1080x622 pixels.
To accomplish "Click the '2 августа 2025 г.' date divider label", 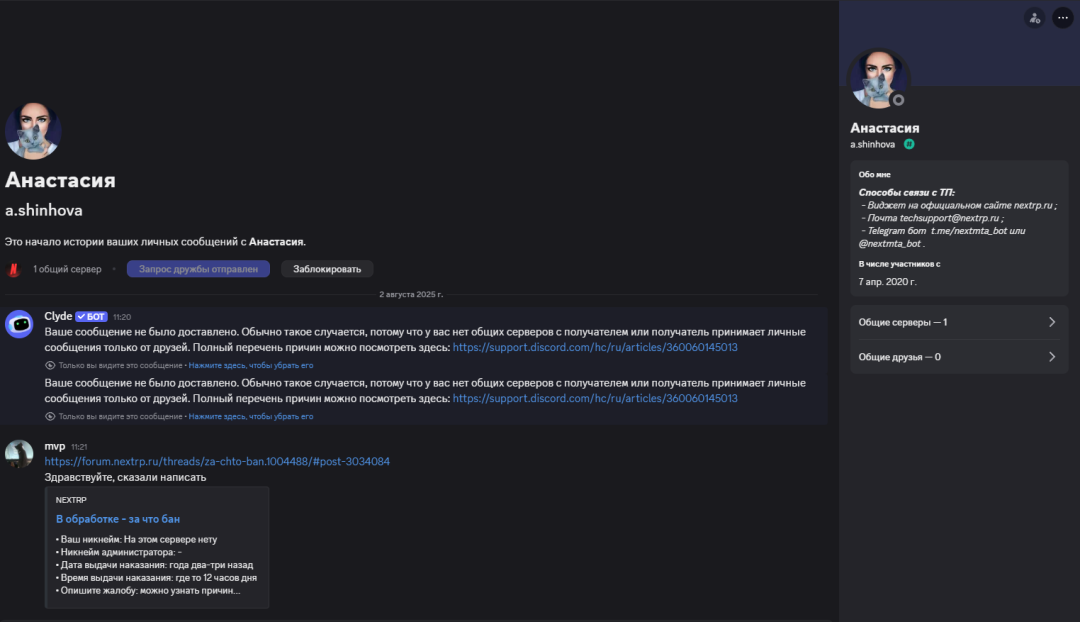I will [411, 295].
